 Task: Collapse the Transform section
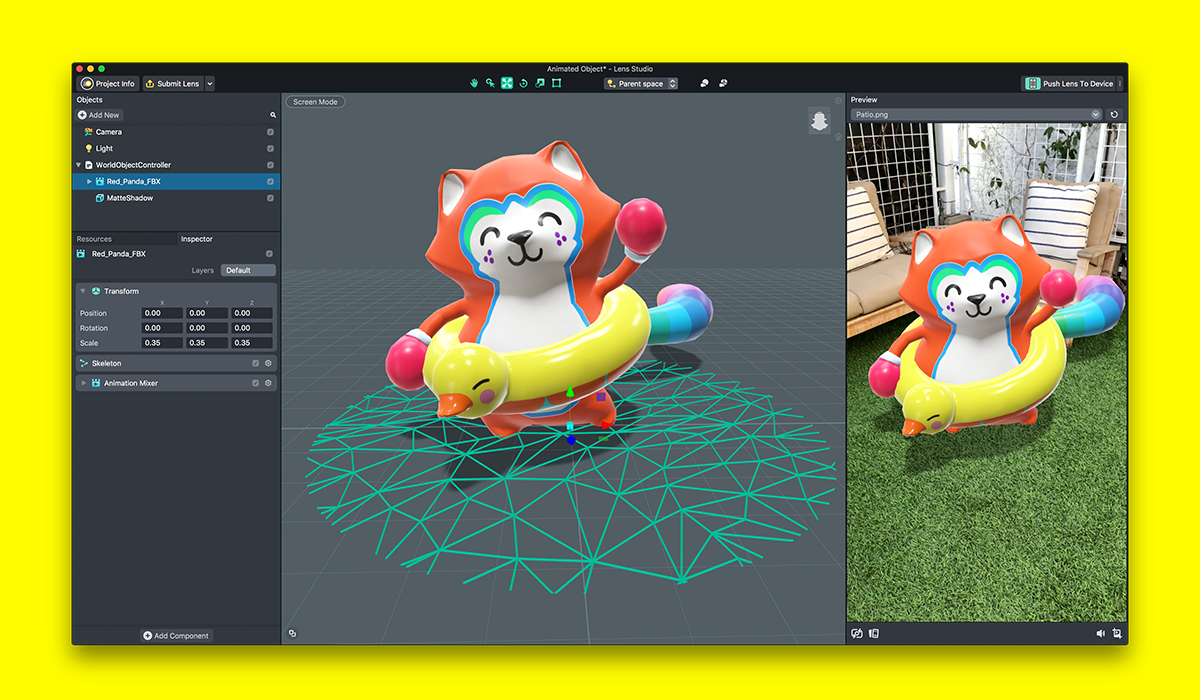(83, 291)
